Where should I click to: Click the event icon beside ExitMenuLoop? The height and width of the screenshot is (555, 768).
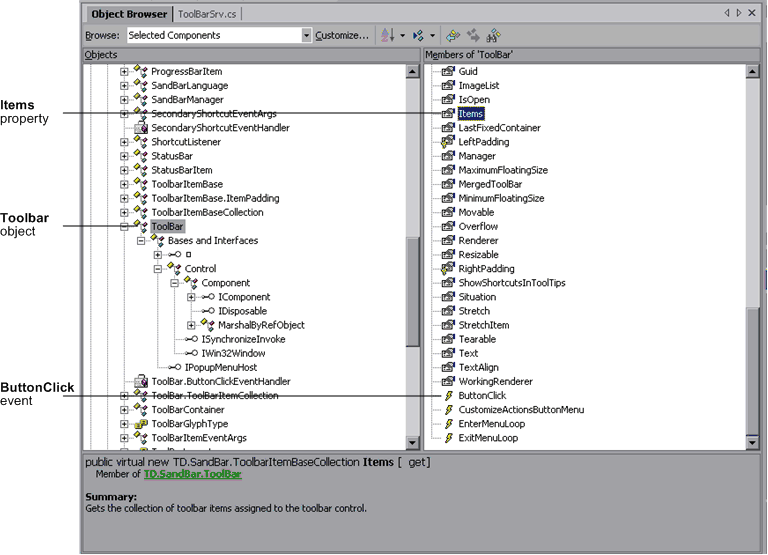(449, 438)
